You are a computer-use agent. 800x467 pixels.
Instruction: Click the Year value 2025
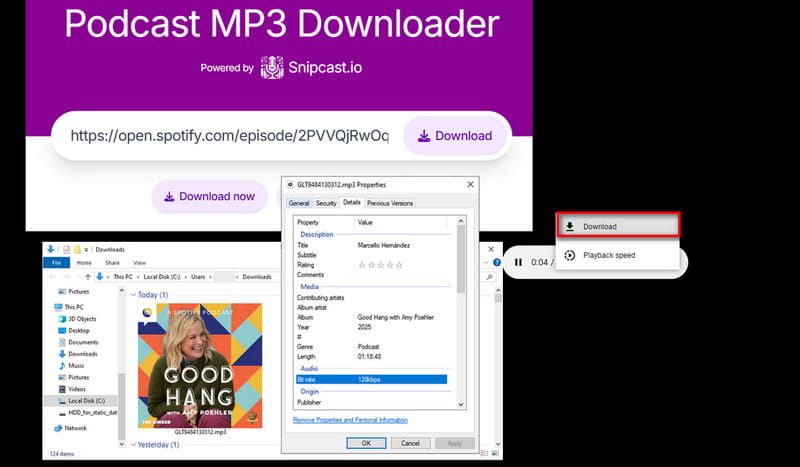click(365, 327)
